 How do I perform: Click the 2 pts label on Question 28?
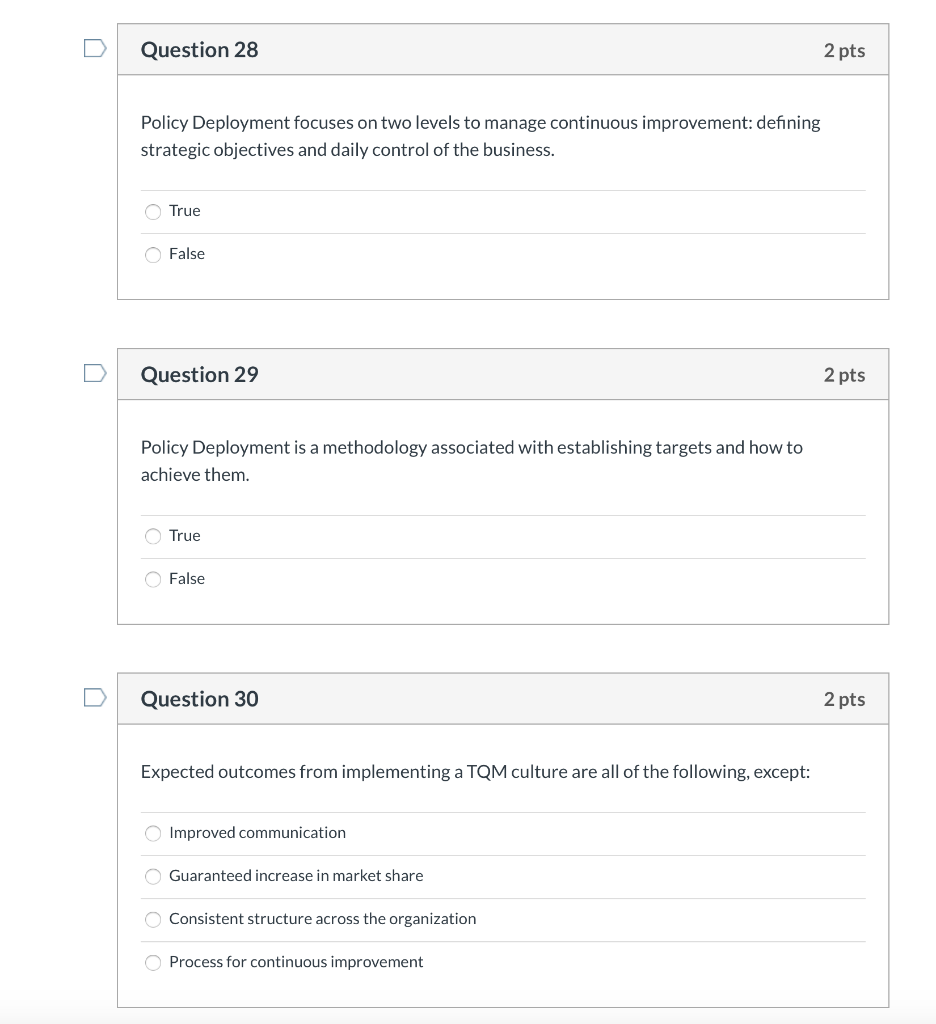click(845, 49)
